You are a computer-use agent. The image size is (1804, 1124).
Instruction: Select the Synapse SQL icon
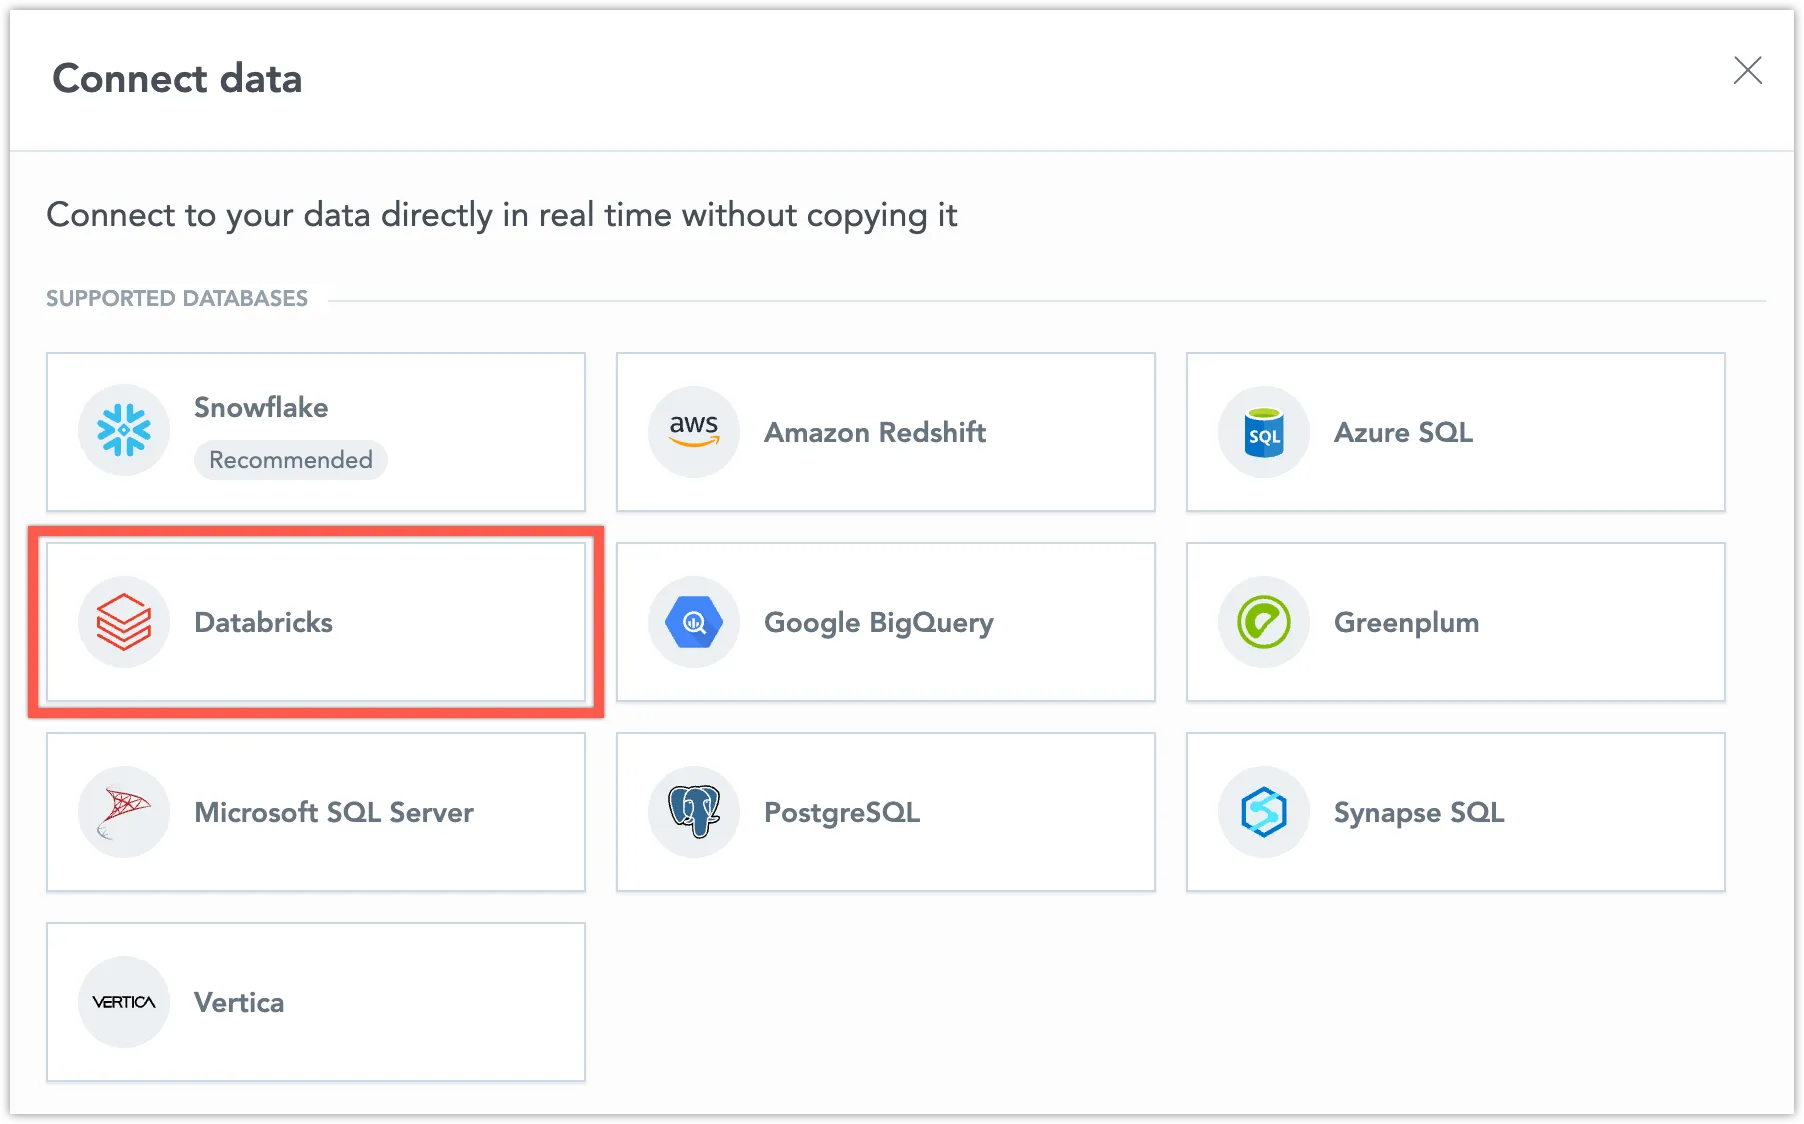1263,812
